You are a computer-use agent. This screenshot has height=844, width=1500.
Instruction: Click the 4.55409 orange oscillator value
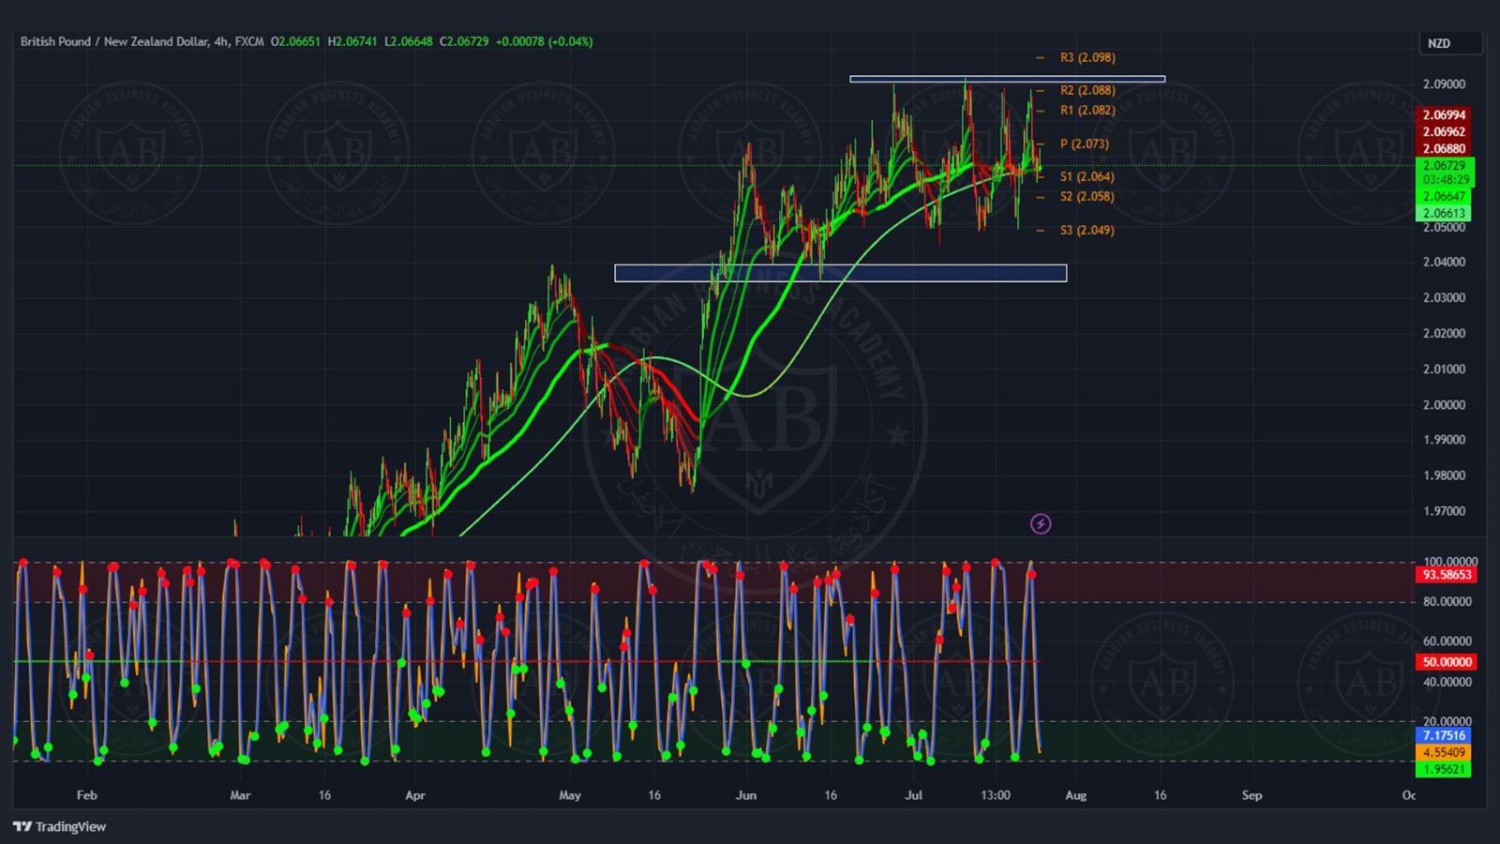point(1444,753)
